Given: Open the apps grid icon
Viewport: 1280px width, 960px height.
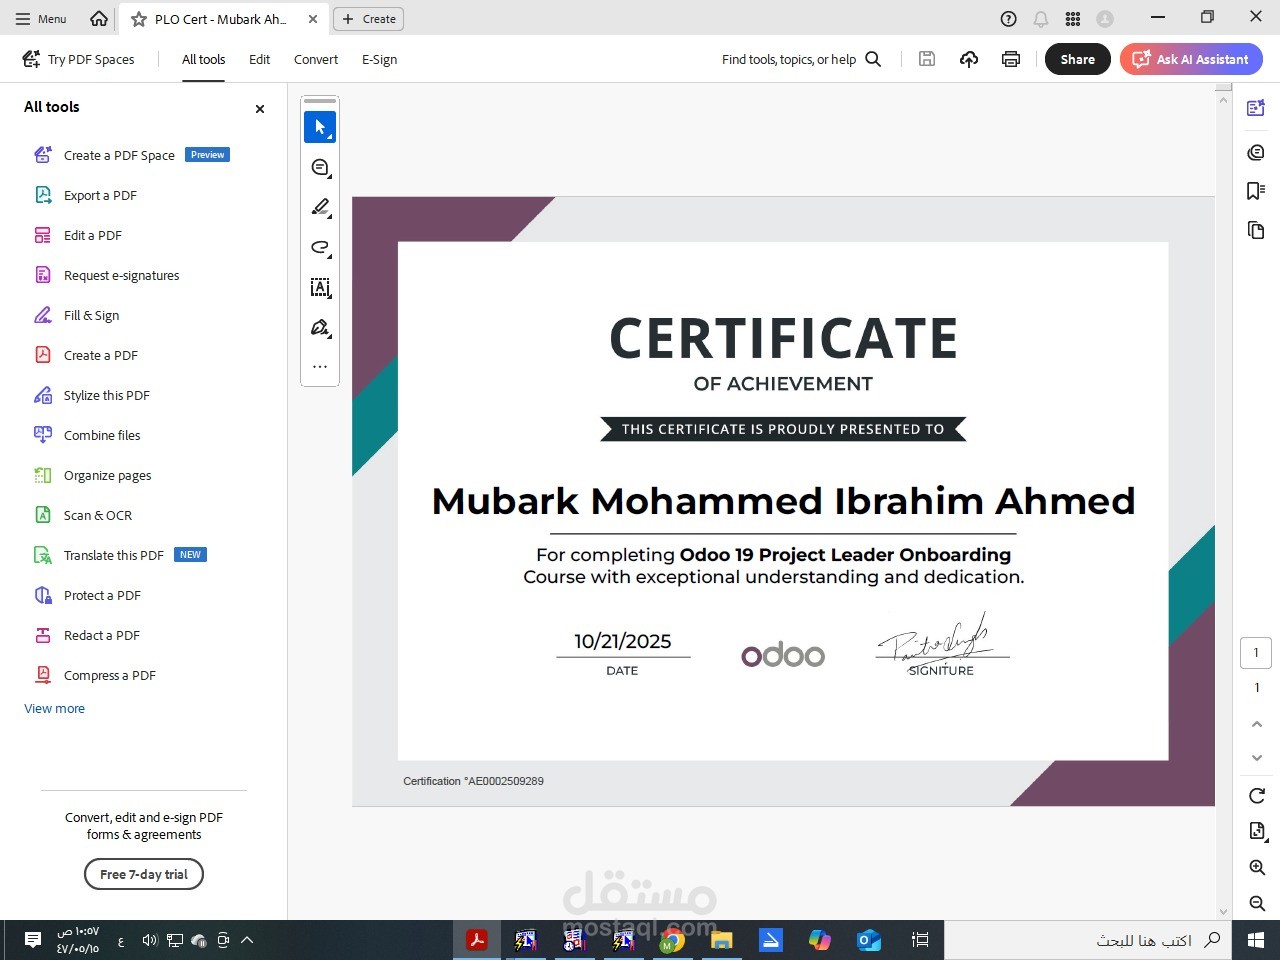Looking at the screenshot, I should tap(1073, 19).
